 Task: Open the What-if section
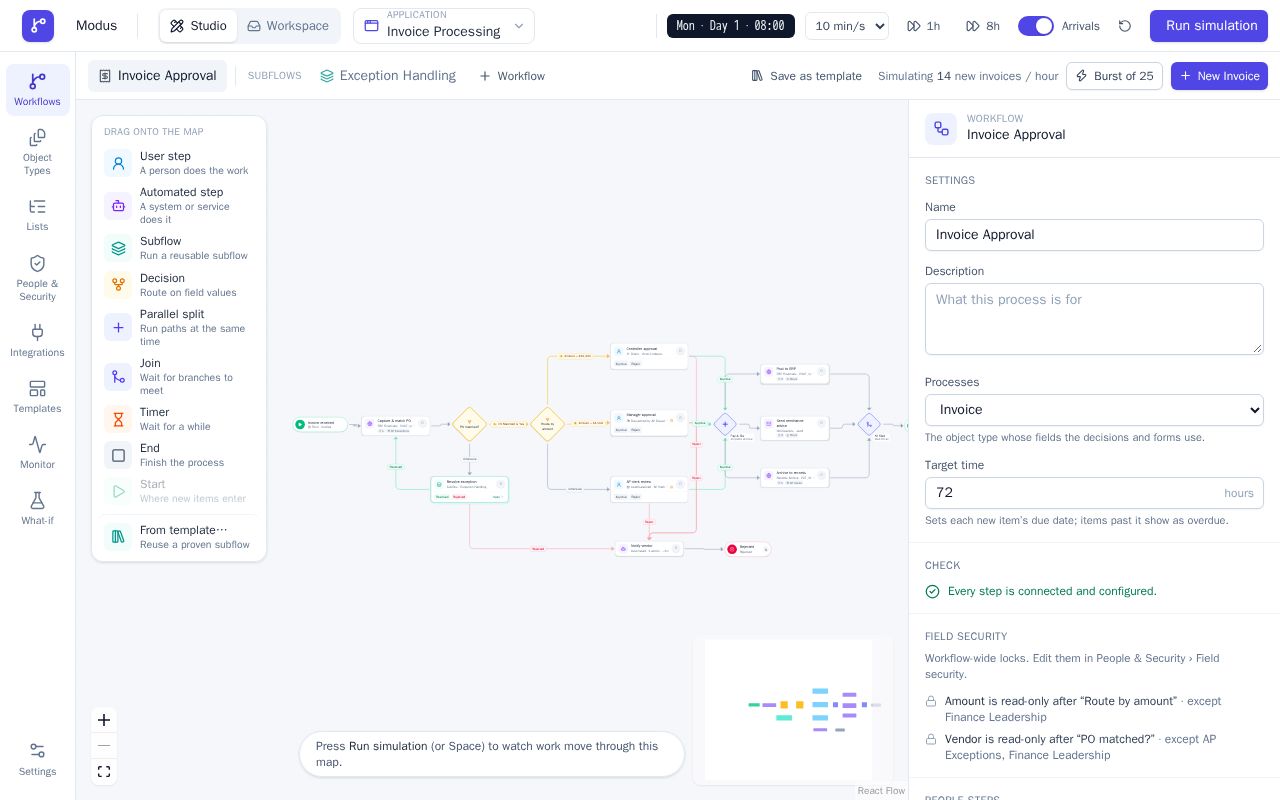click(x=38, y=509)
